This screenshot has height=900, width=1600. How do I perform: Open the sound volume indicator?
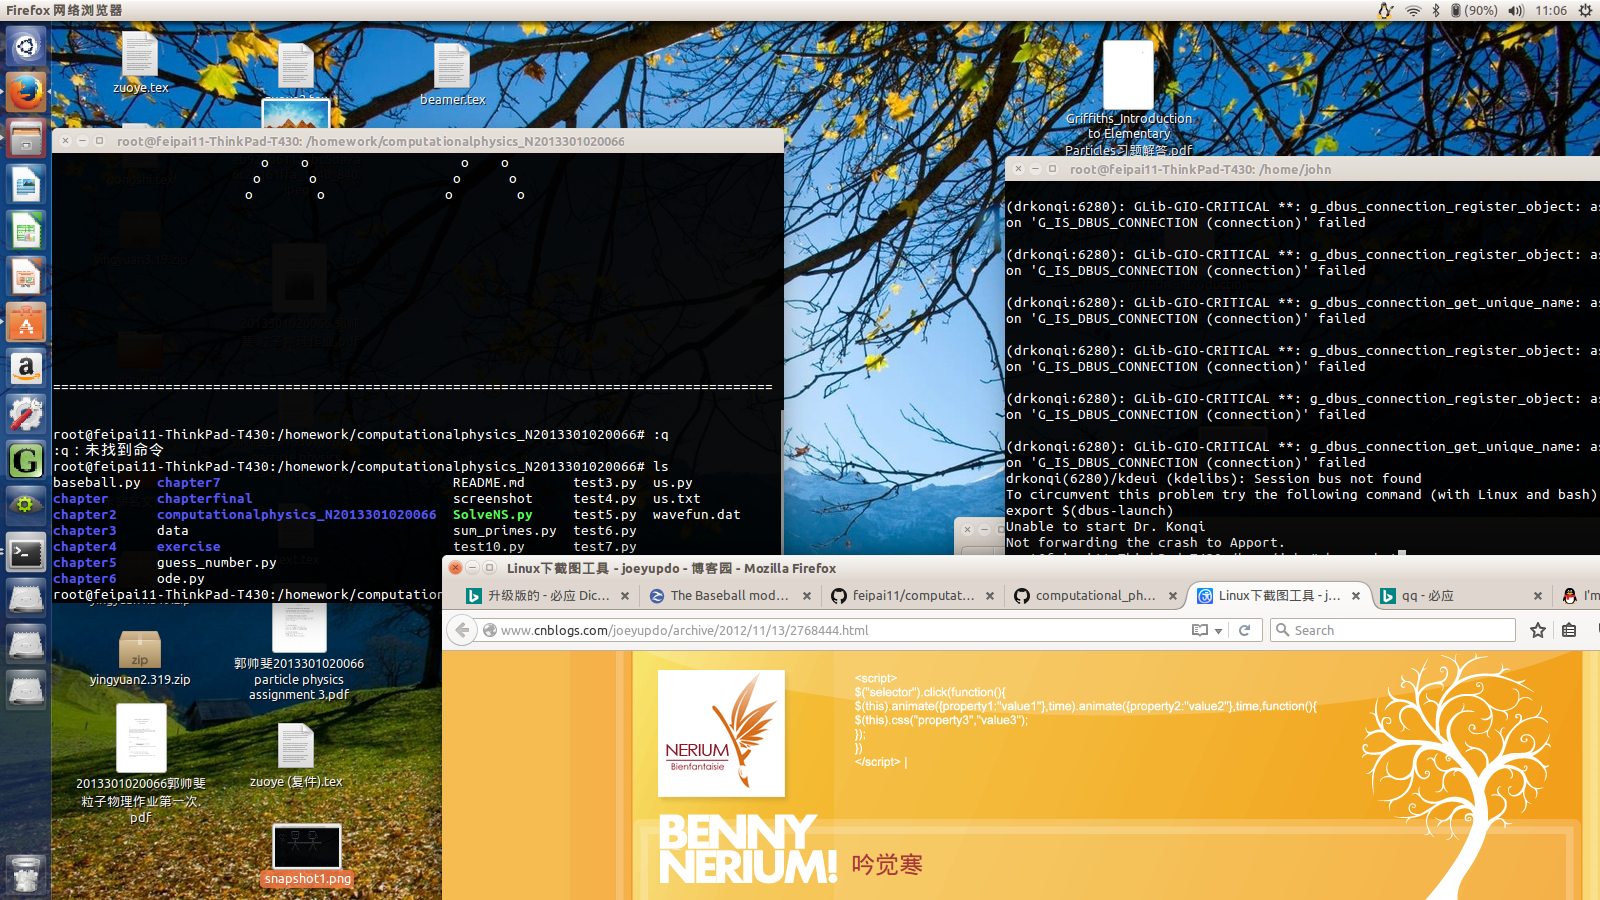(1516, 11)
